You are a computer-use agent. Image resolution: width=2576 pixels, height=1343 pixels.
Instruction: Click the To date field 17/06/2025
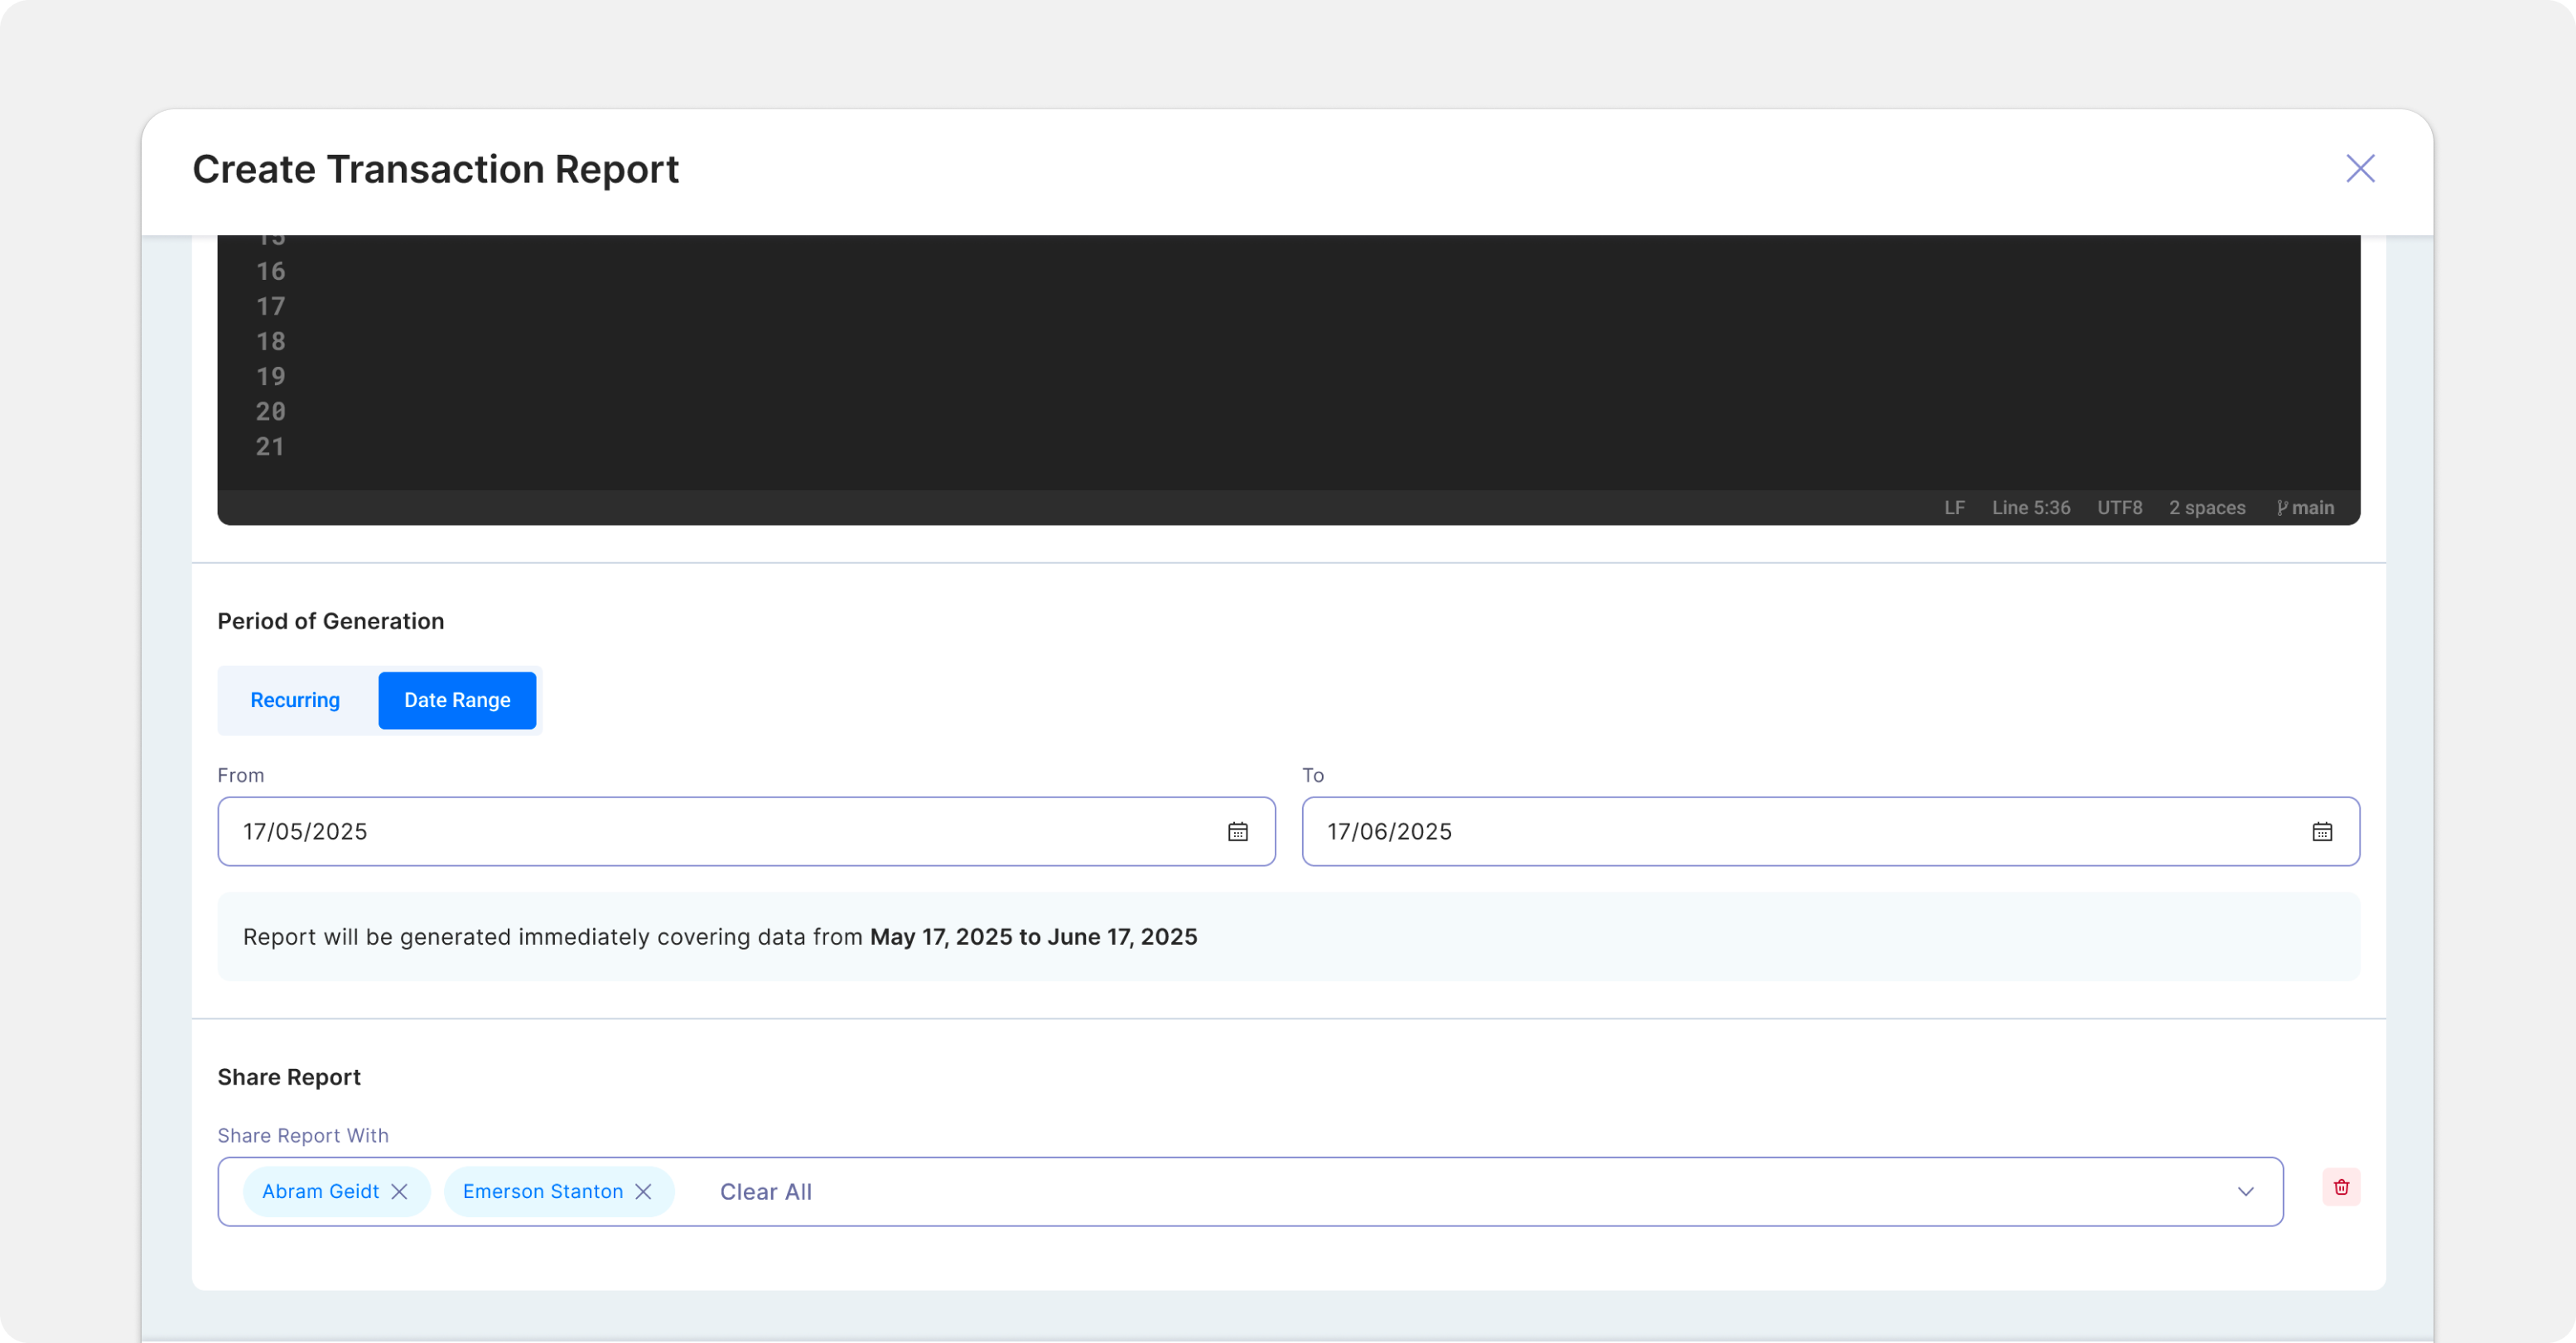coord(1780,832)
